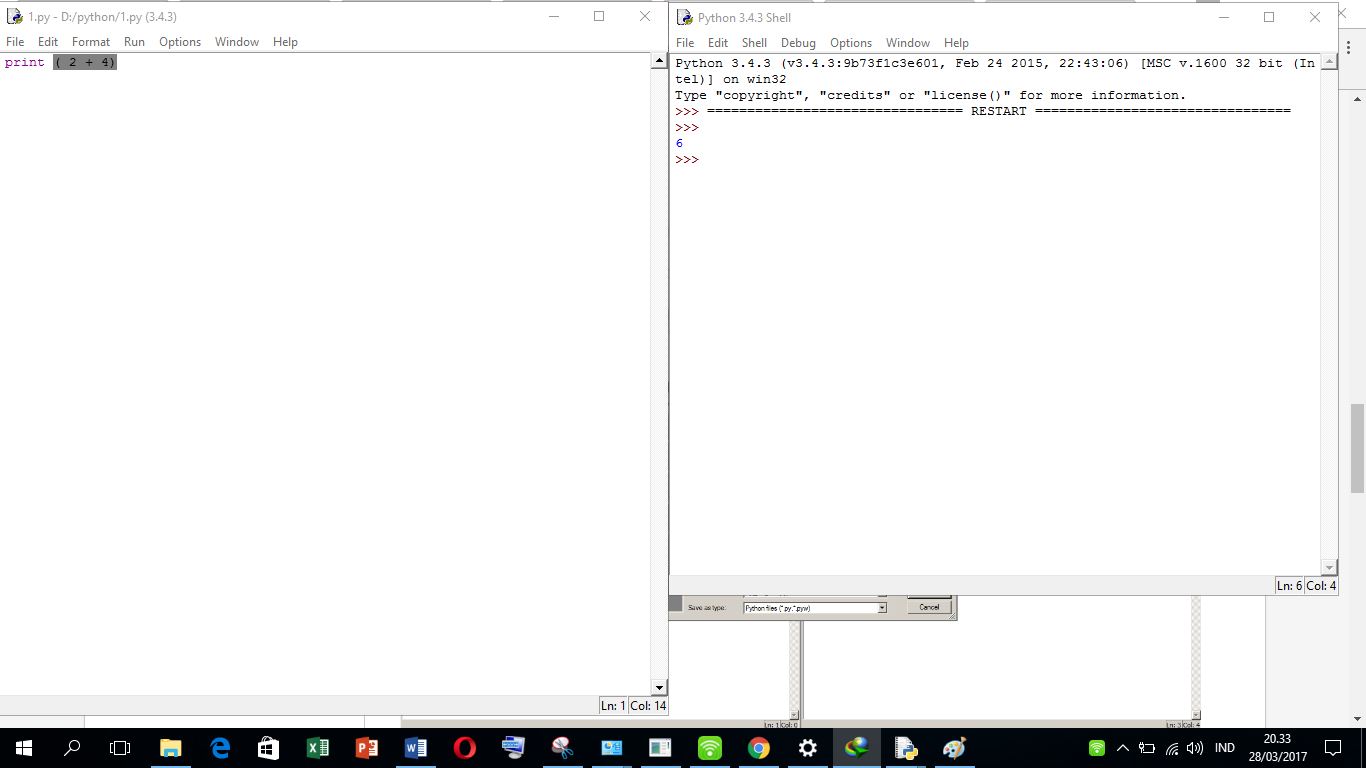This screenshot has height=768, width=1366.
Task: Open PowerPoint from taskbar
Action: point(367,748)
